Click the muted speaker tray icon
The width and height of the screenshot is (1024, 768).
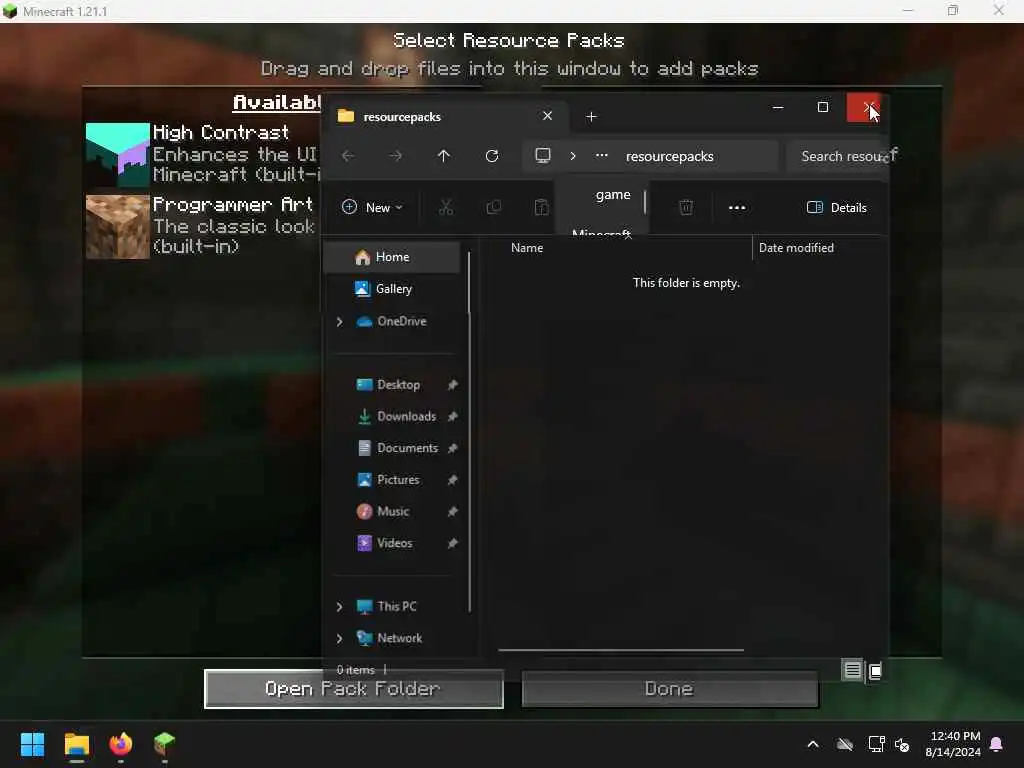point(903,744)
